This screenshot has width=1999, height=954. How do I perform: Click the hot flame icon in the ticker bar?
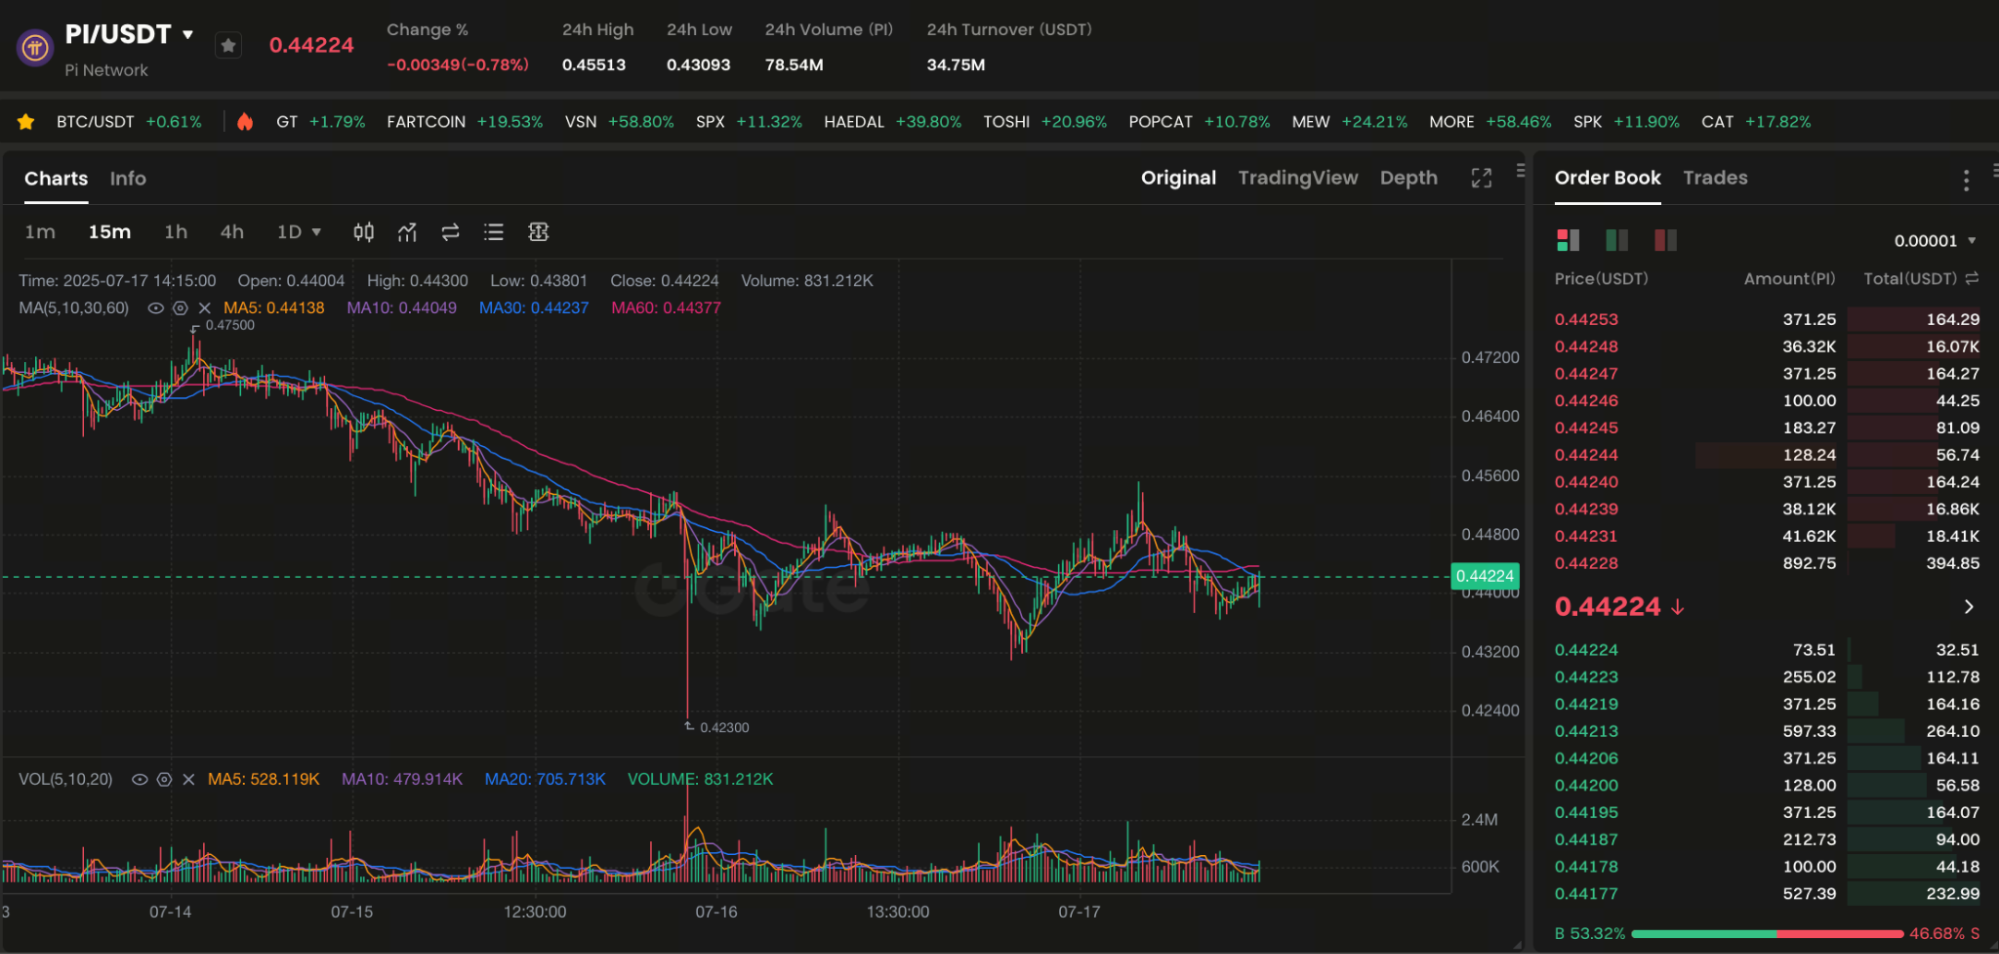click(x=245, y=122)
